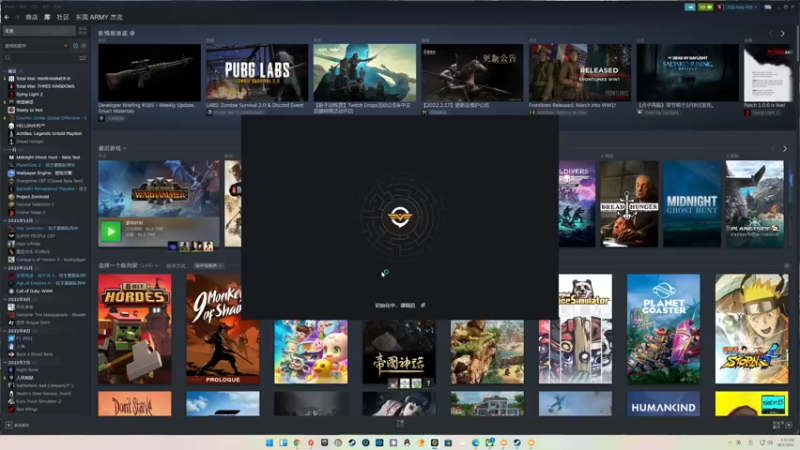Select Total War: WARHAMMER III in the sidebar

(43, 79)
